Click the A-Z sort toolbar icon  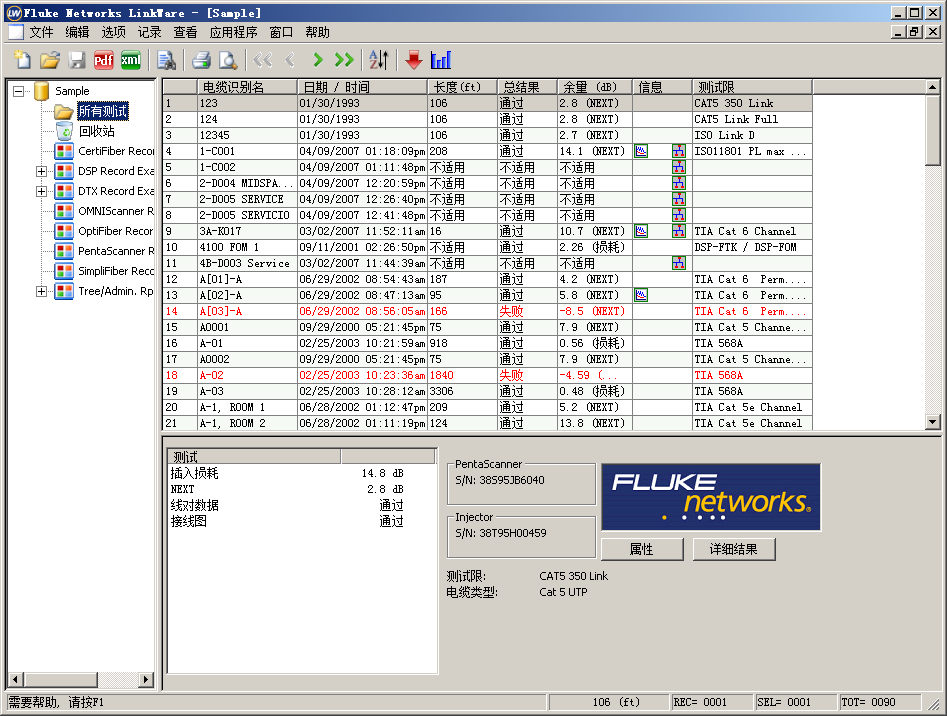point(379,60)
